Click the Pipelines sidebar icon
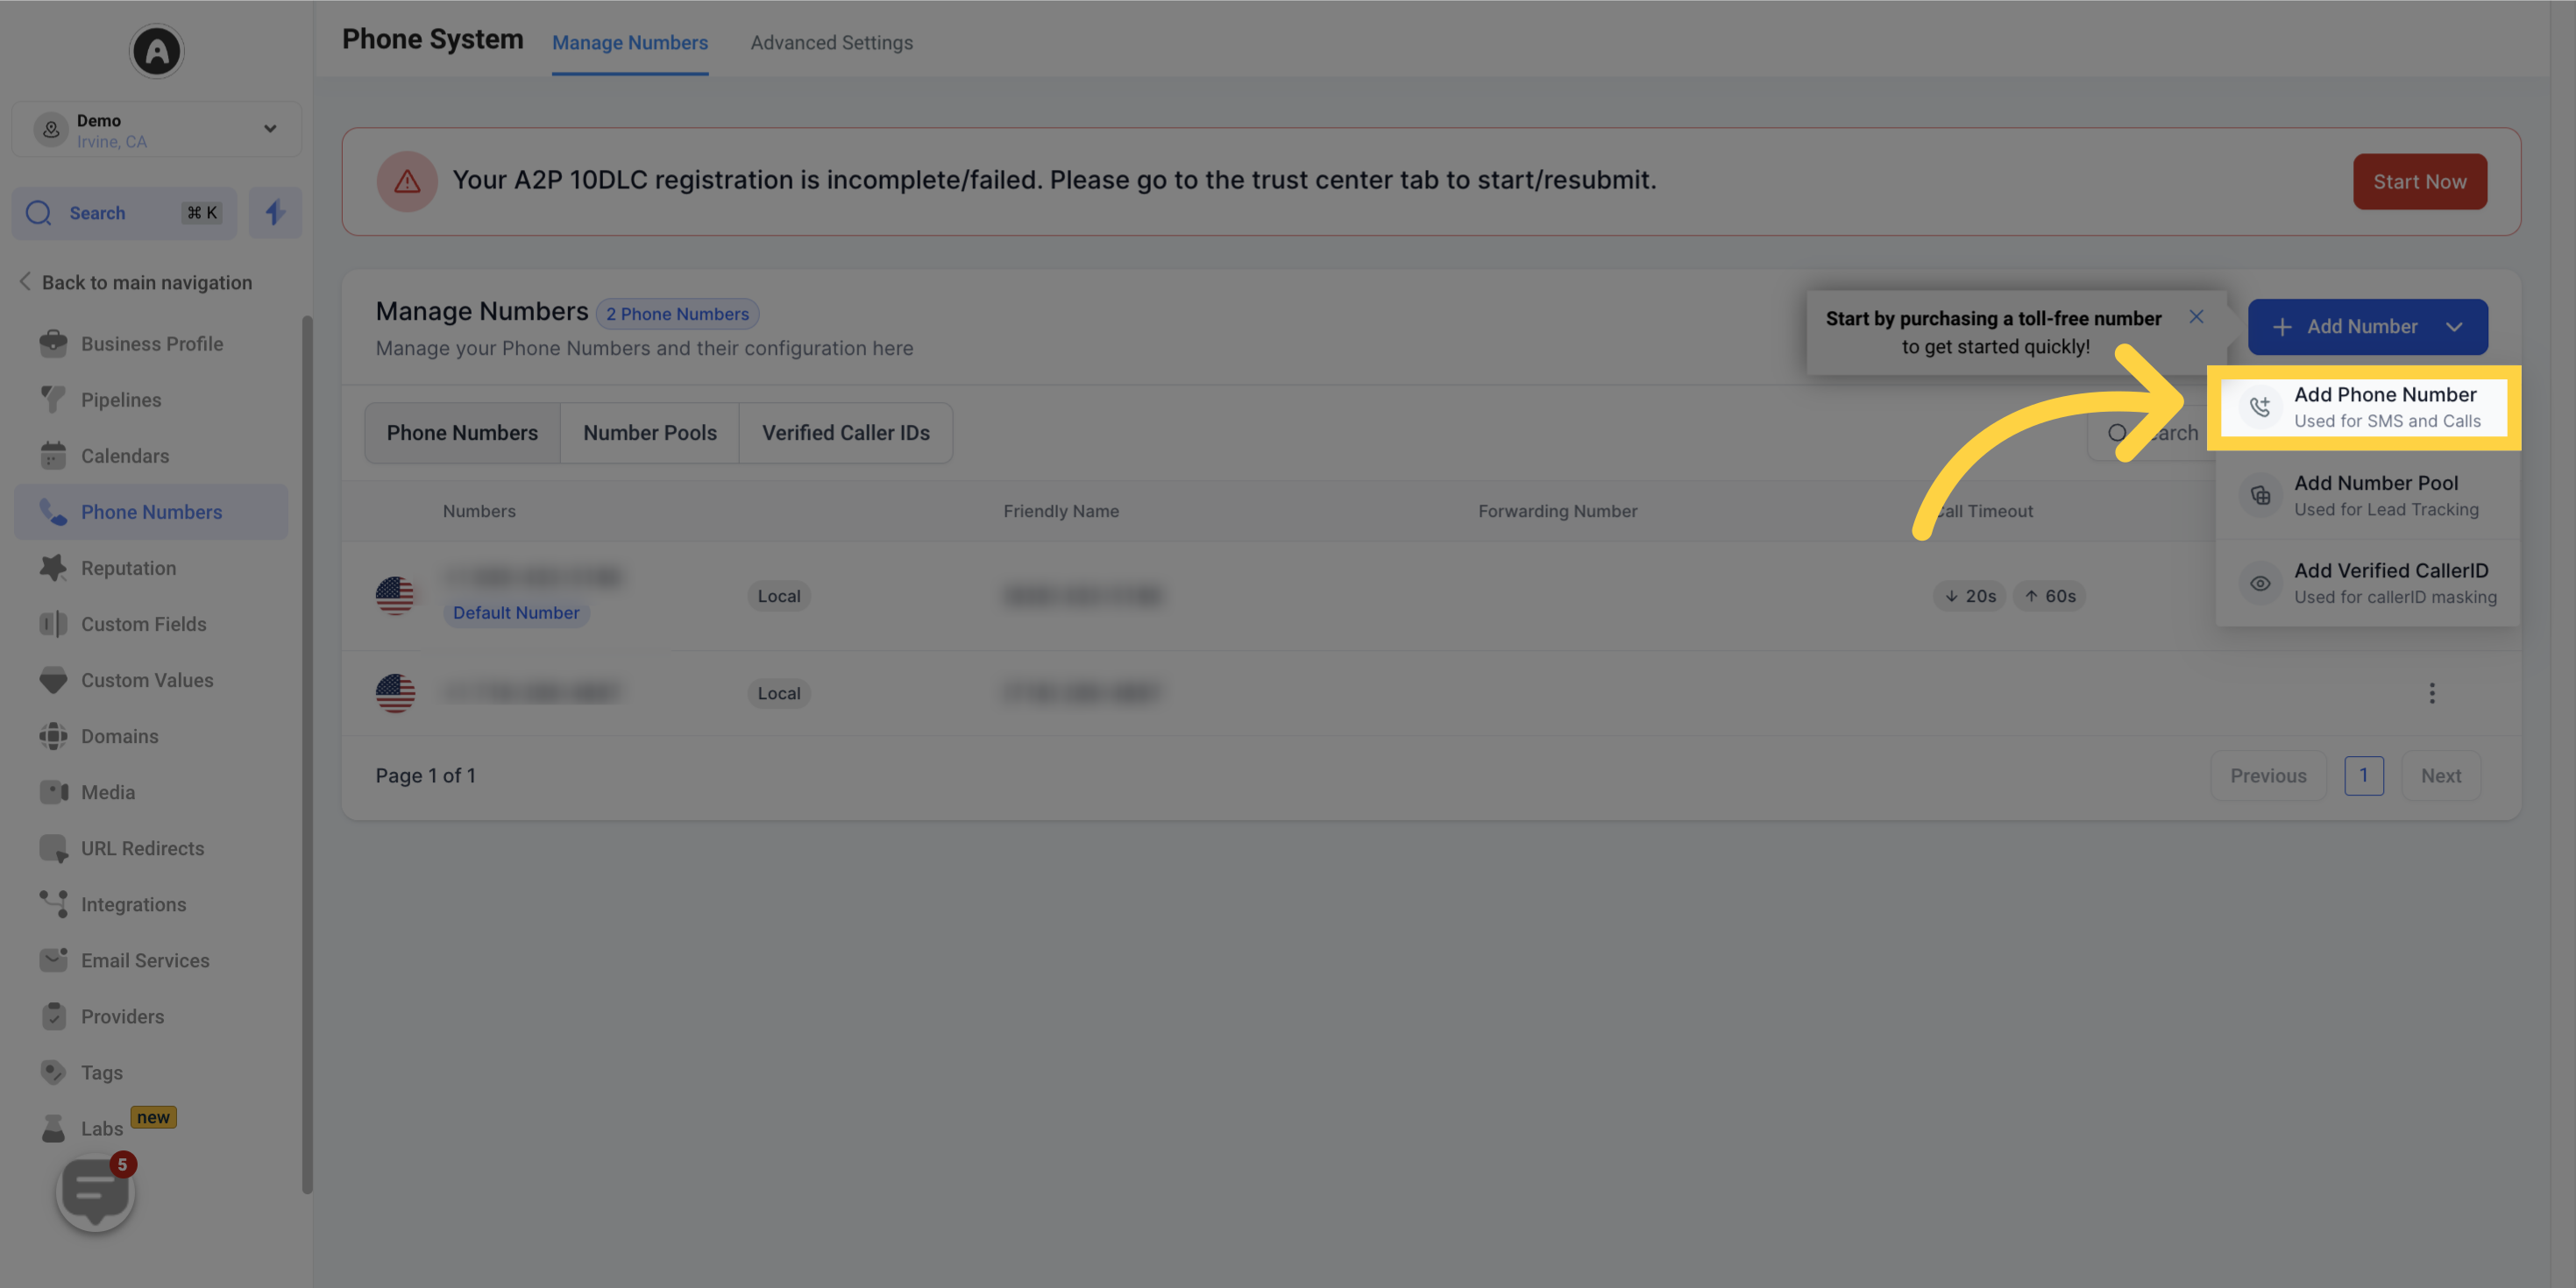 pyautogui.click(x=51, y=400)
